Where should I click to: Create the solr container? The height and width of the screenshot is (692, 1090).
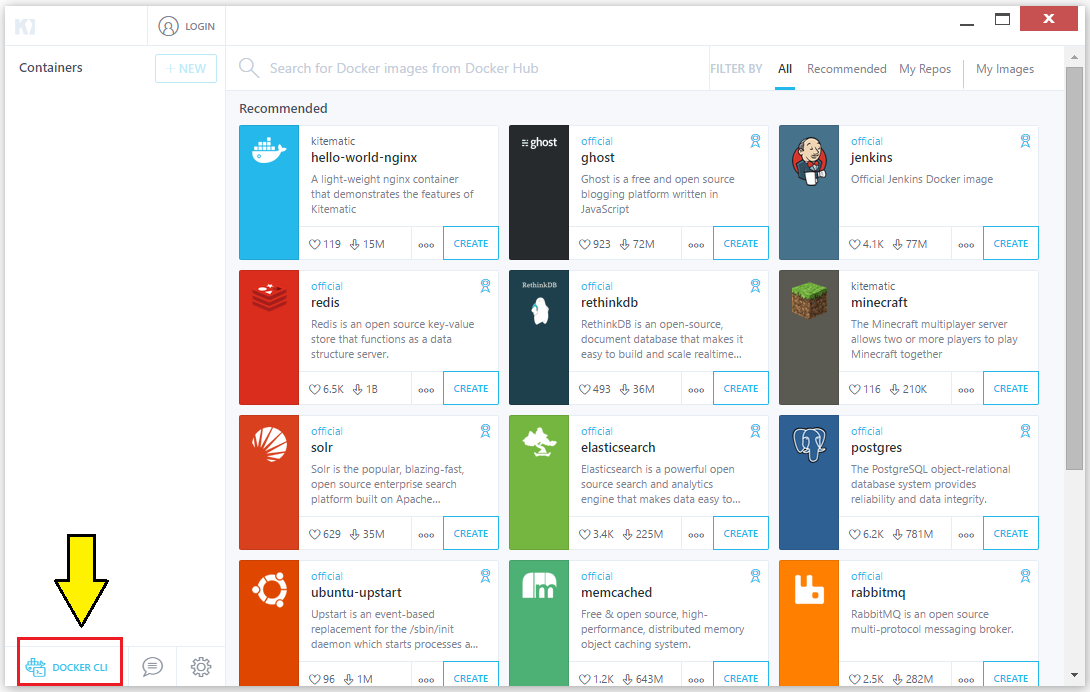click(x=471, y=533)
